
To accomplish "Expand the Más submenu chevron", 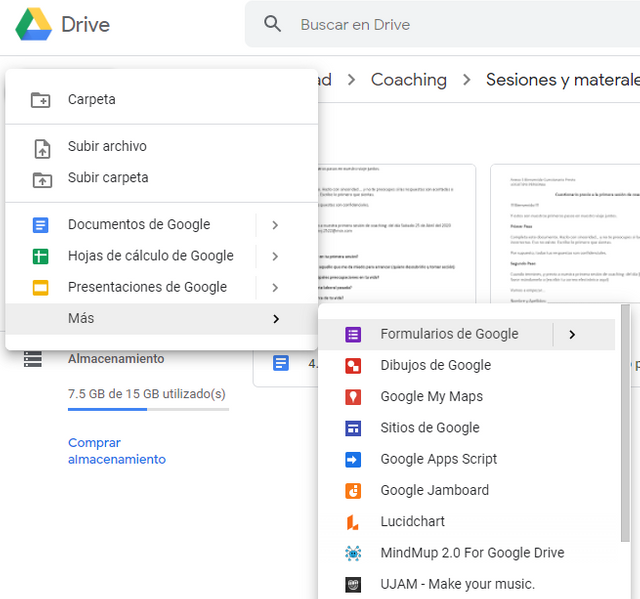I will point(276,319).
